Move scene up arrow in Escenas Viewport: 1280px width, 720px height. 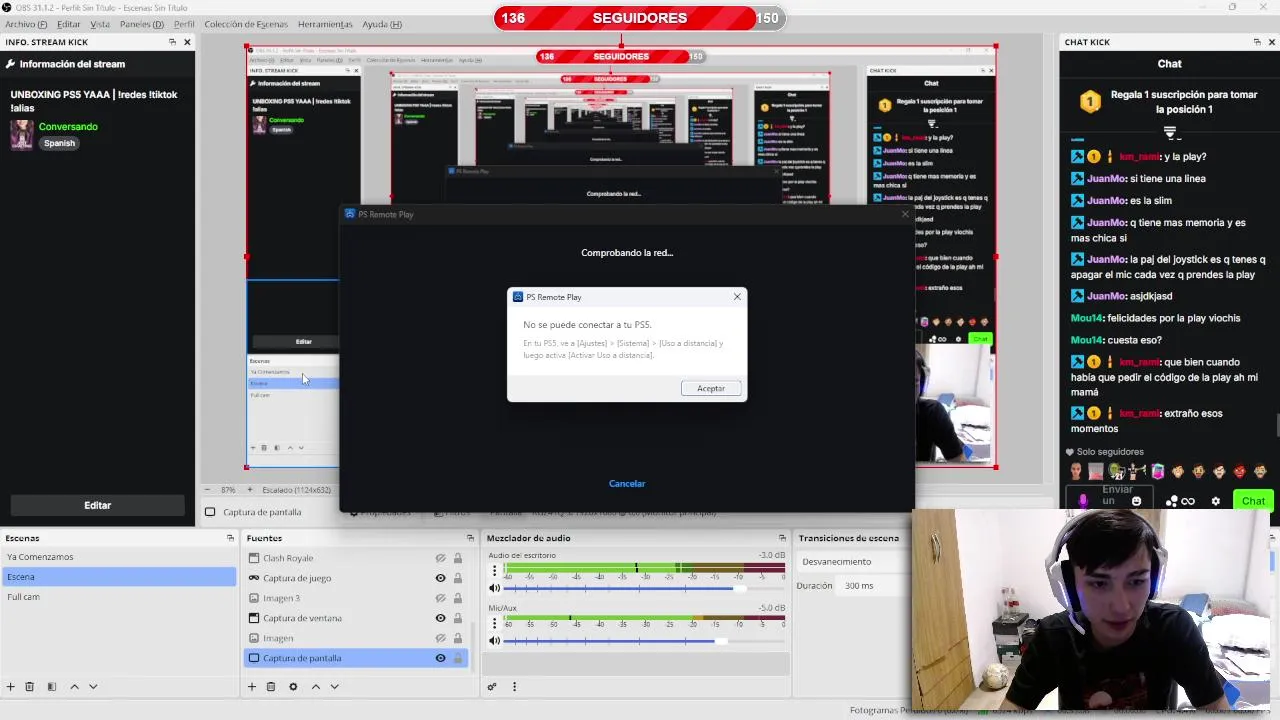coord(74,687)
